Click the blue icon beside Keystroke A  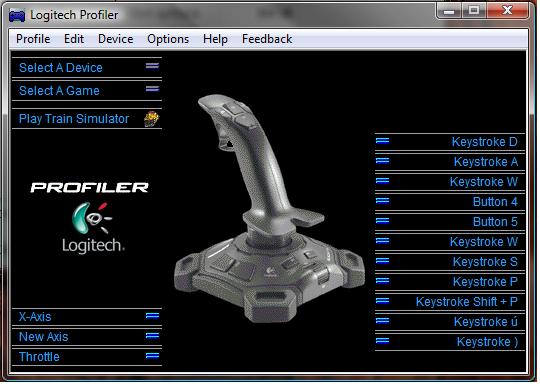[x=382, y=160]
